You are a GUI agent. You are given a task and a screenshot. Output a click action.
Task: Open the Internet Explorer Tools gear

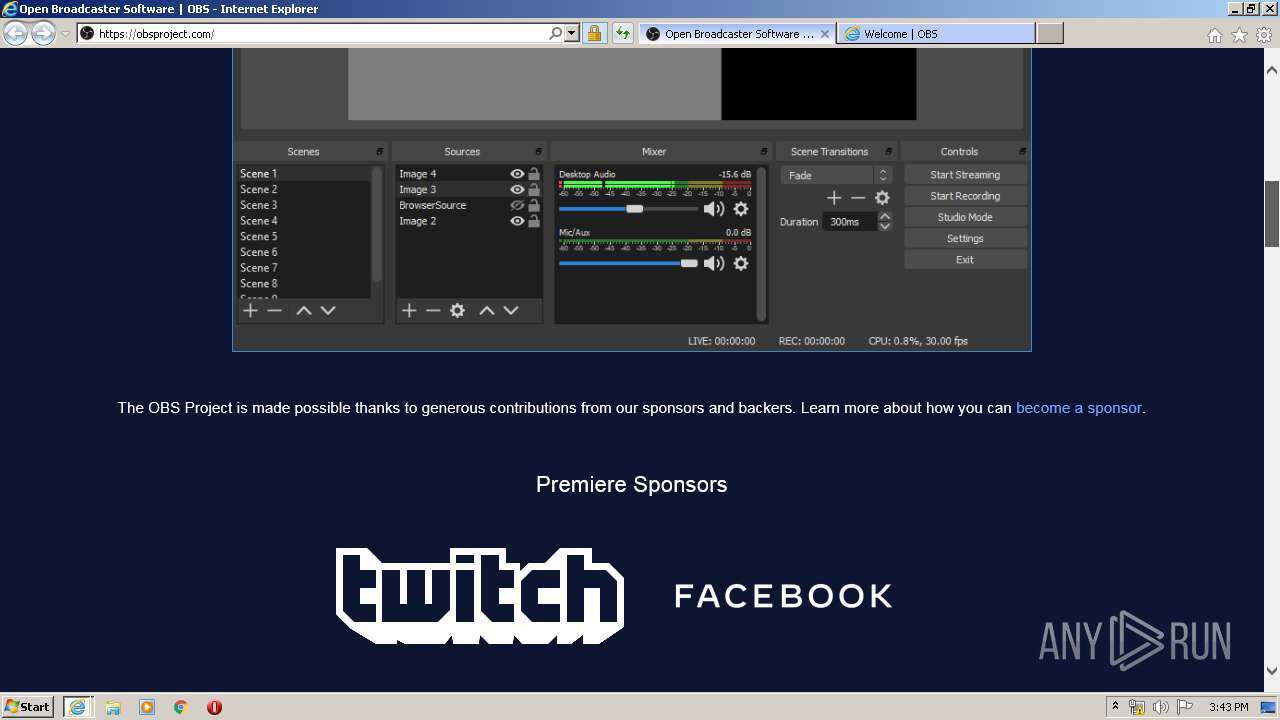[x=1264, y=35]
